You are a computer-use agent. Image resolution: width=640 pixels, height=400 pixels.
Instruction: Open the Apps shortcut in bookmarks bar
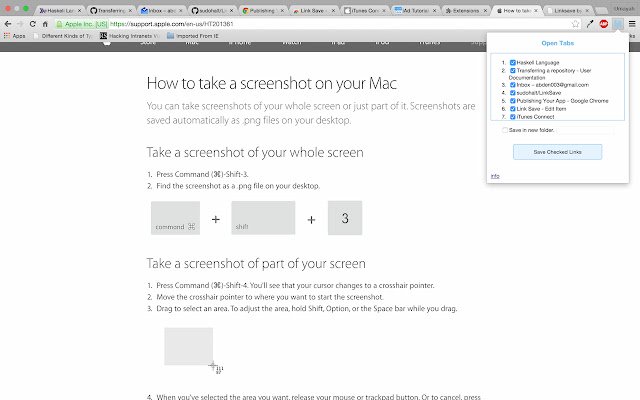[15, 36]
